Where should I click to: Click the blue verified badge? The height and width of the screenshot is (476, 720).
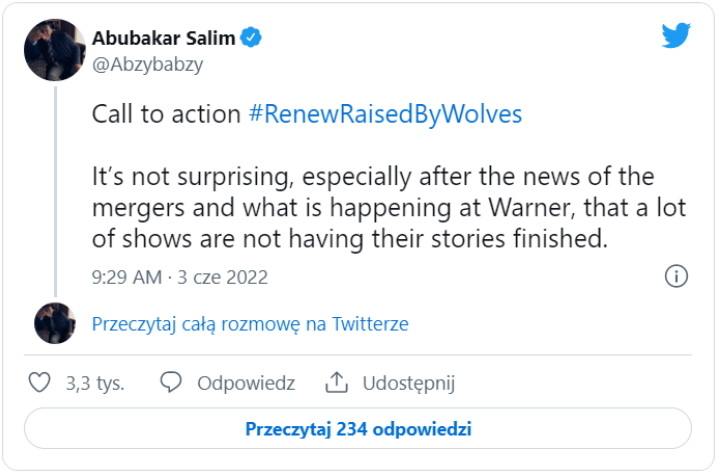point(253,38)
